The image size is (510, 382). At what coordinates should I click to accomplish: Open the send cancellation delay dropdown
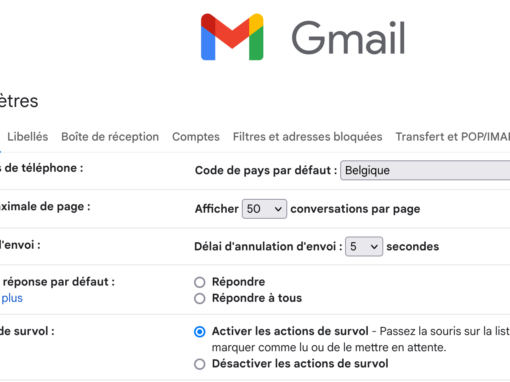tap(364, 247)
